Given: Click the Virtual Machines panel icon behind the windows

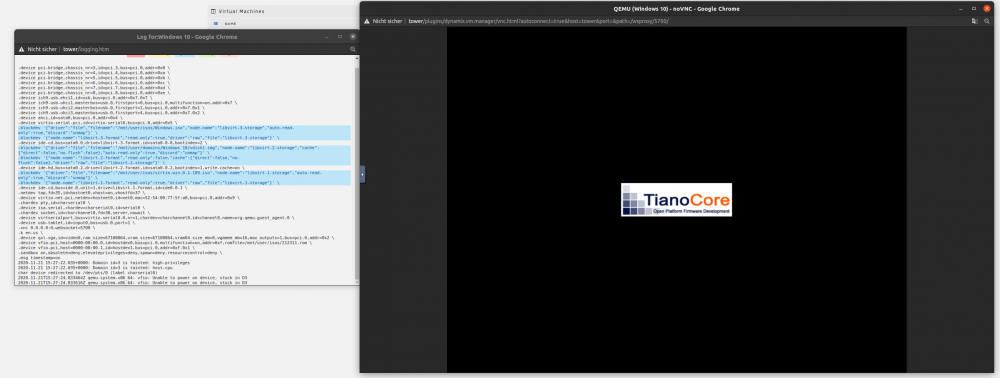Looking at the screenshot, I should [214, 11].
